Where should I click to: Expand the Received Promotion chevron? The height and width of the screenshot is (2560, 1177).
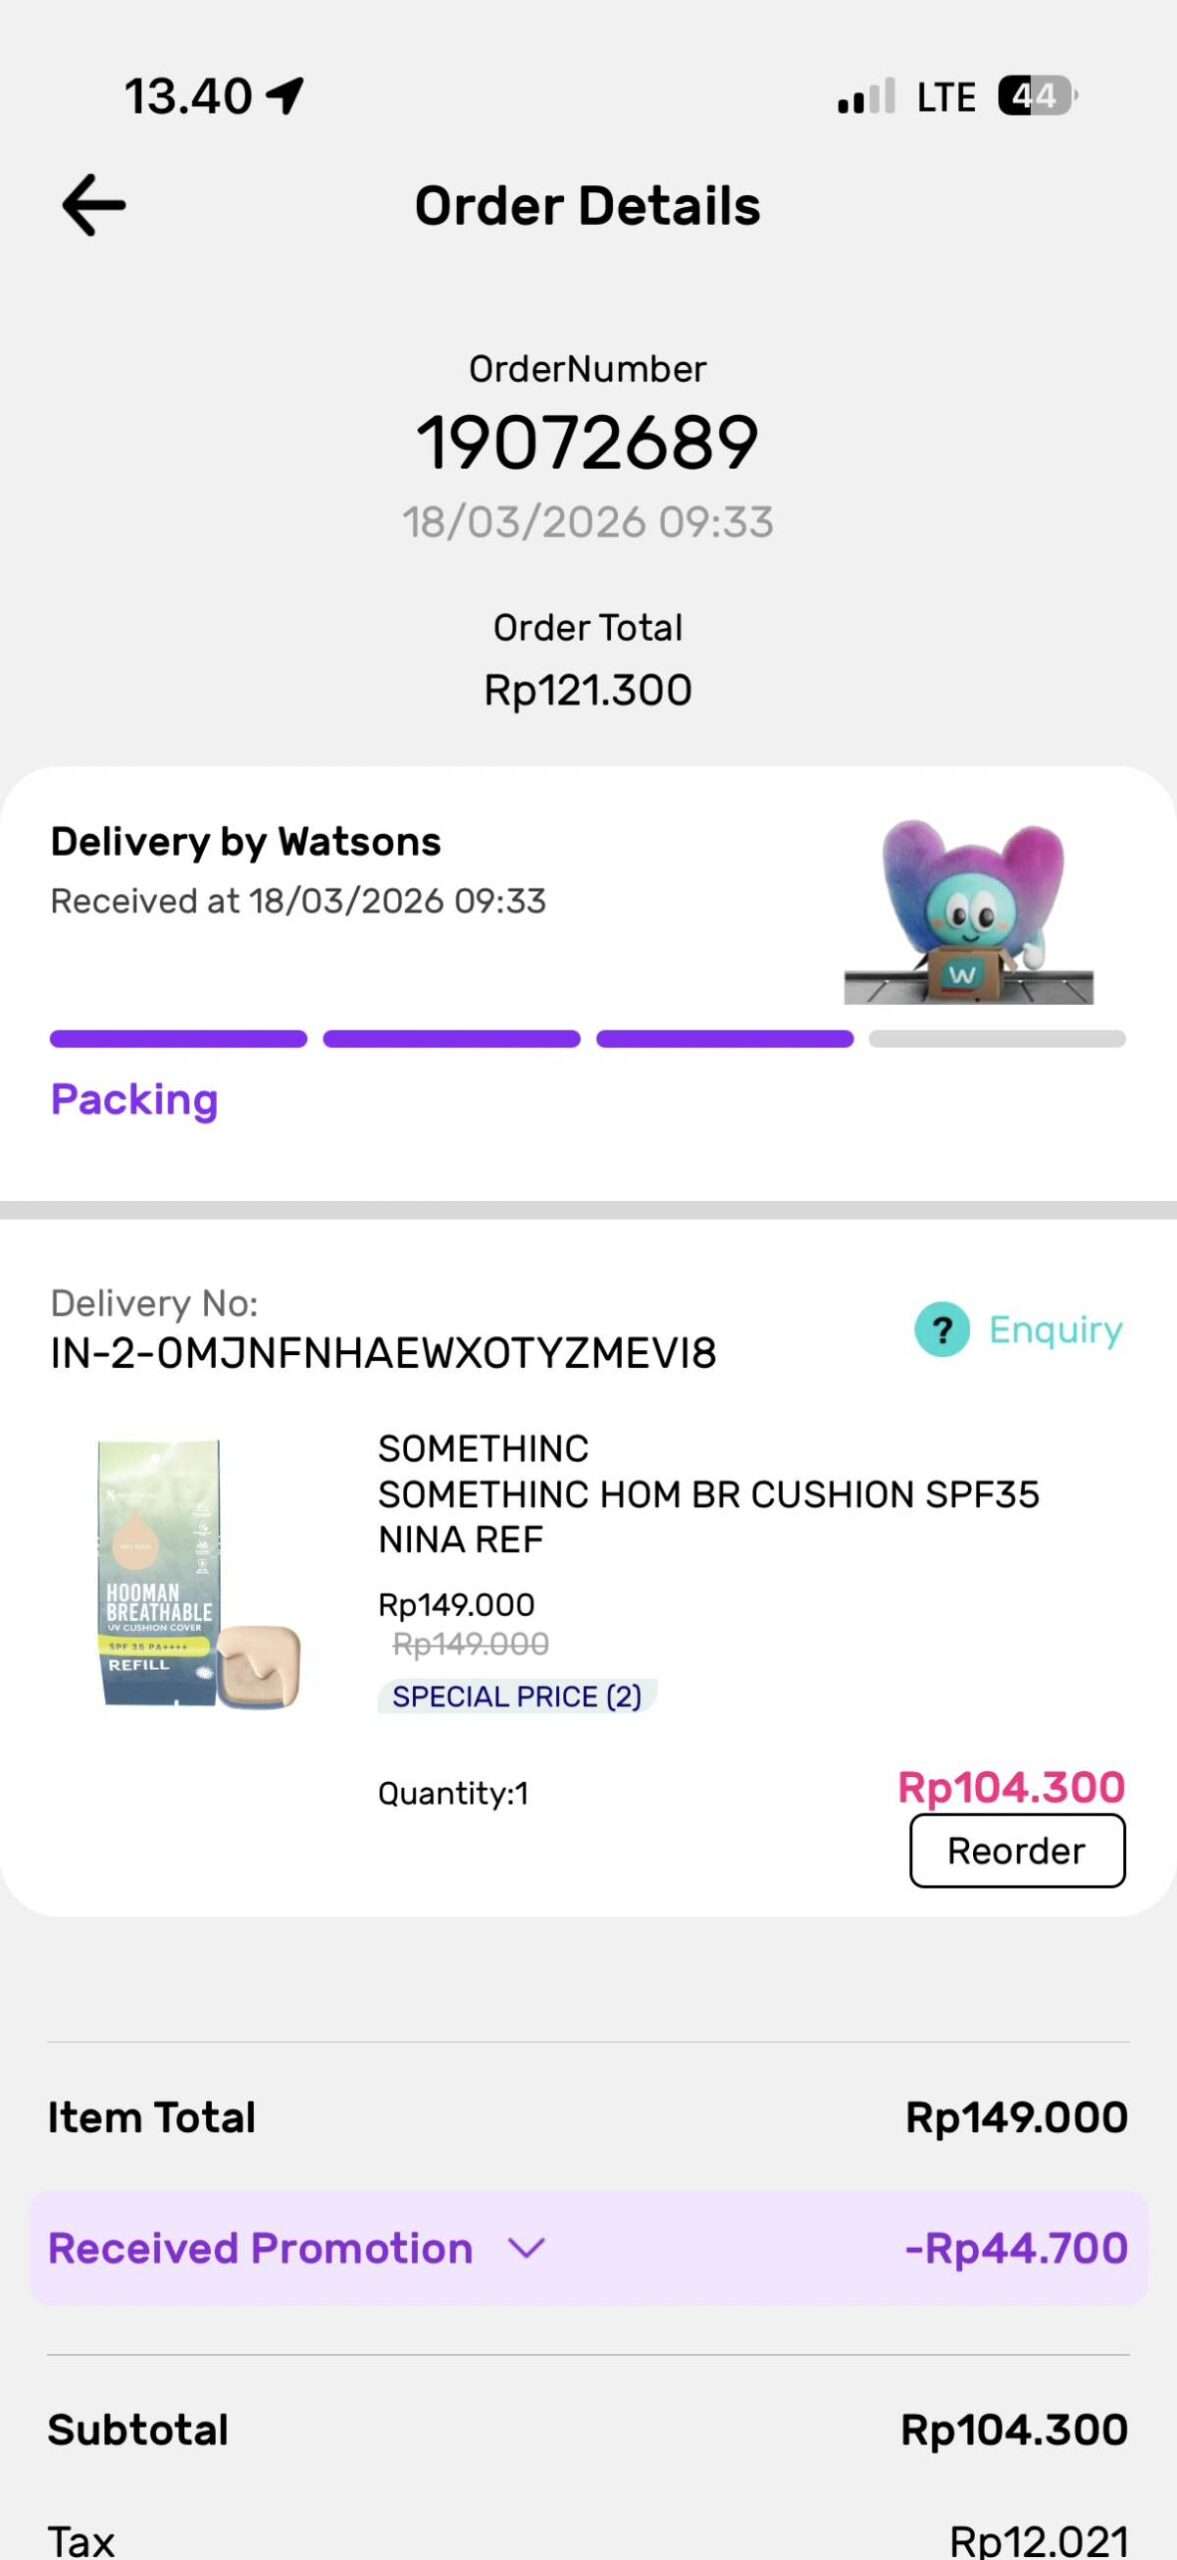(x=526, y=2248)
